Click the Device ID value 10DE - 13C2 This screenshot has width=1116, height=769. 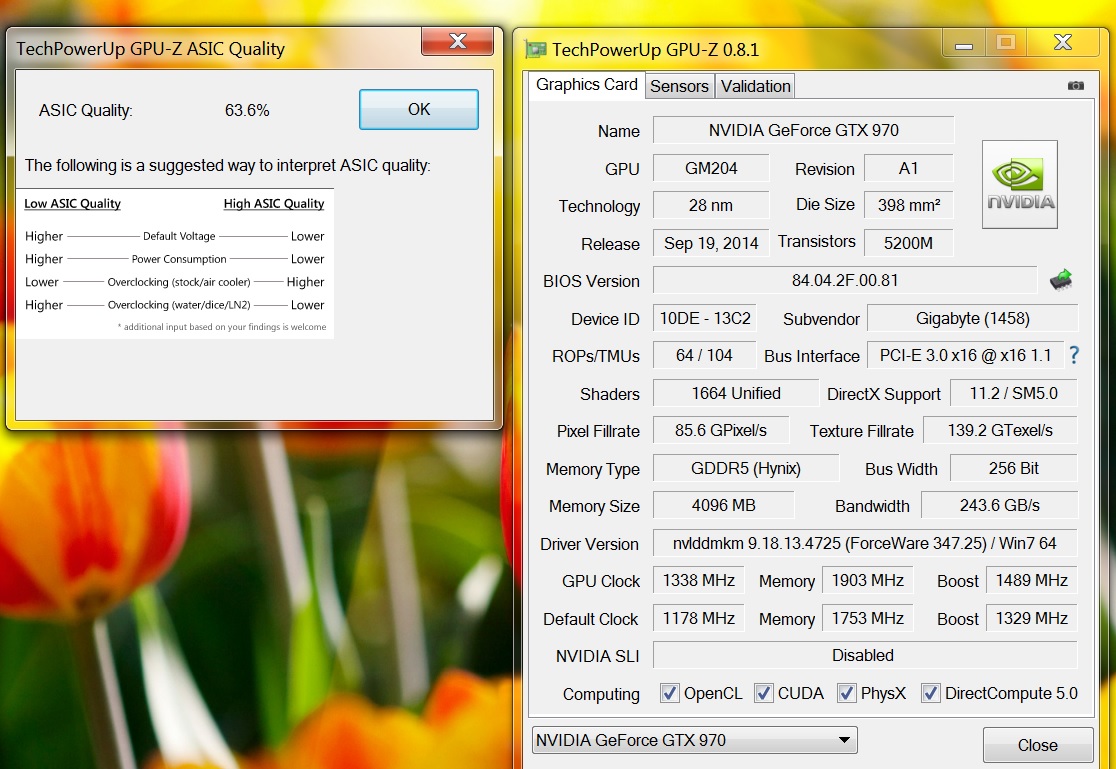pos(705,318)
